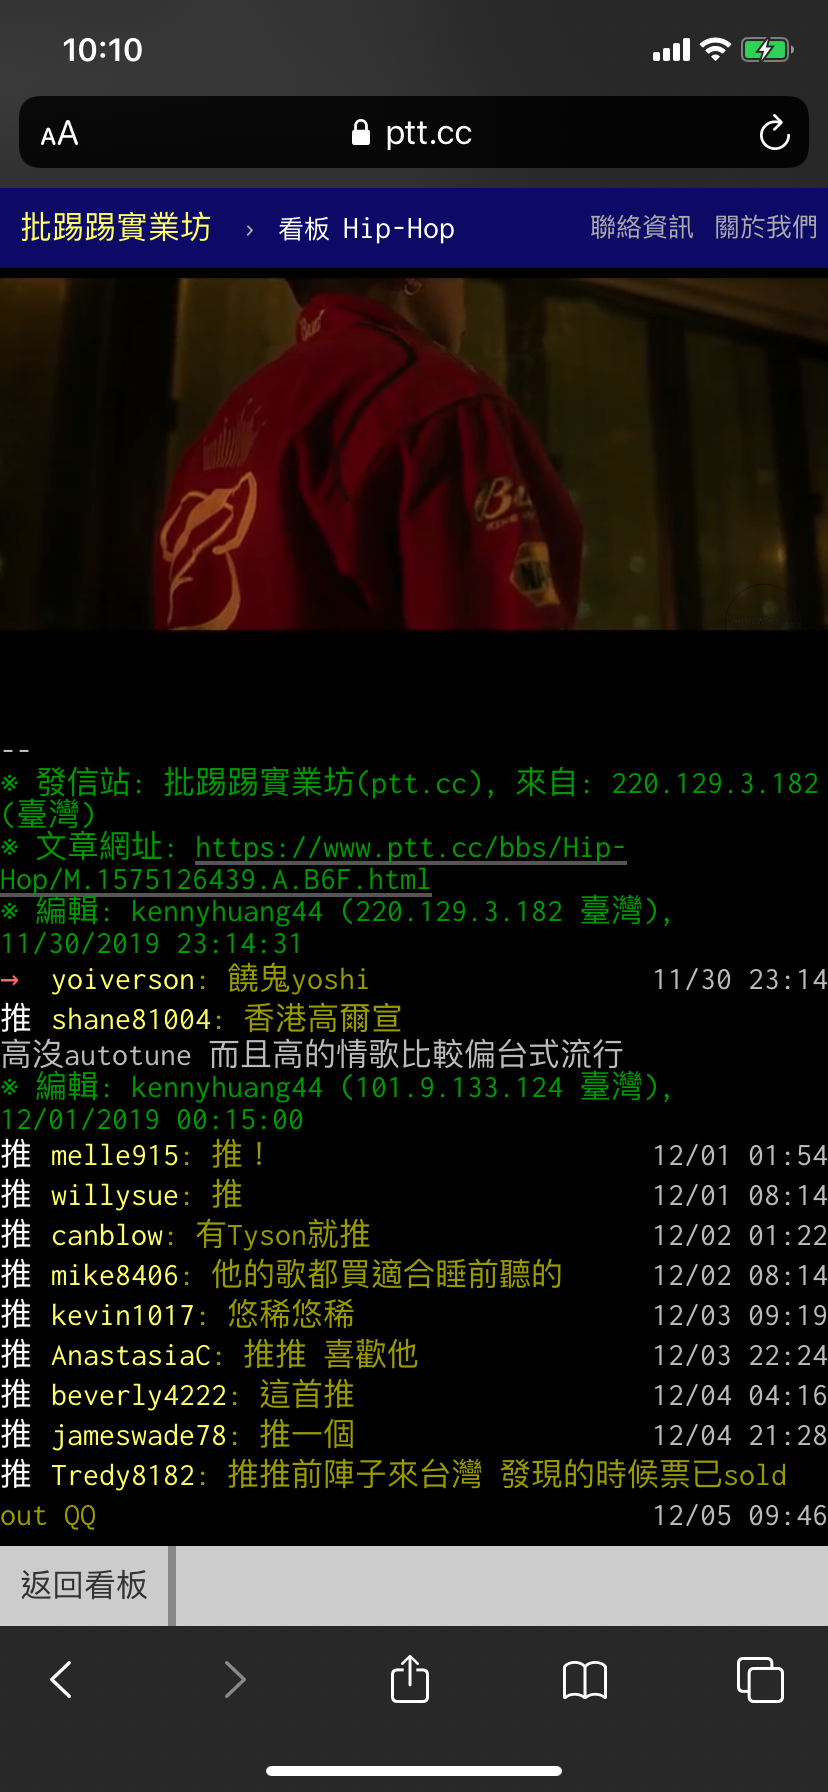The image size is (828, 1792).
Task: Open the 關於我們 page
Action: click(x=766, y=228)
